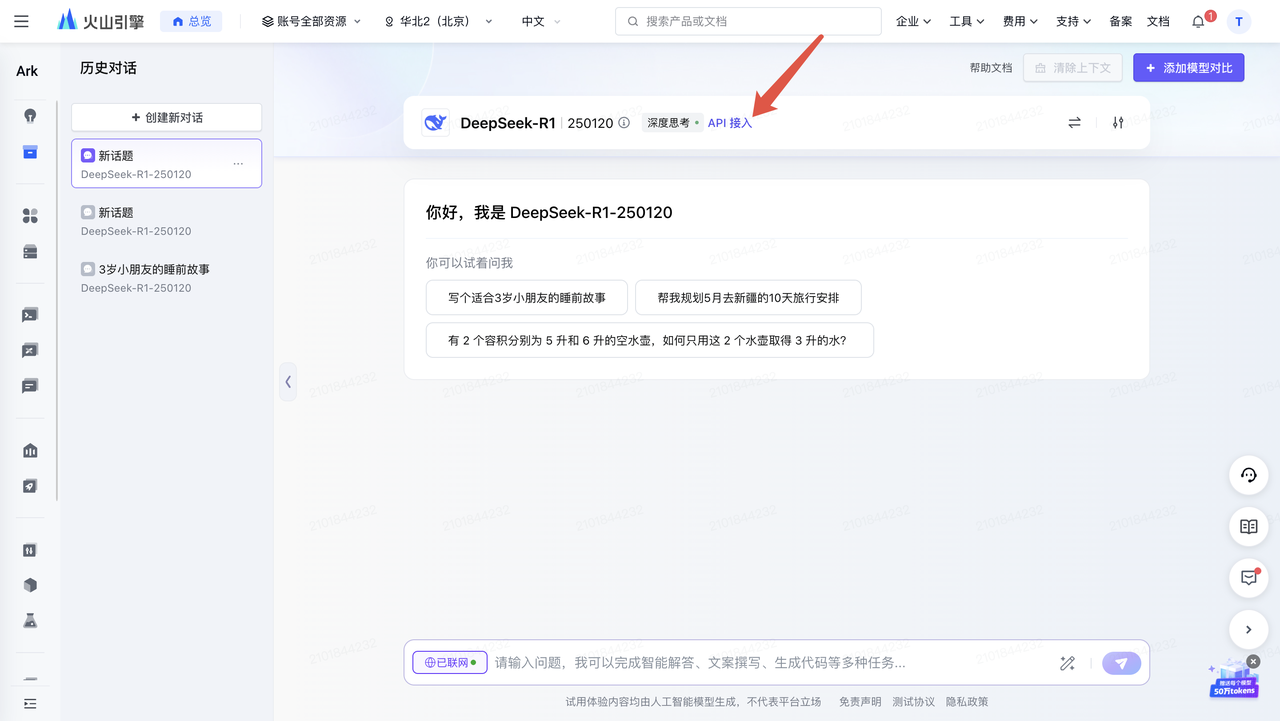This screenshot has width=1280, height=721.
Task: Click the magic wand prompt optimizer
Action: click(1067, 663)
